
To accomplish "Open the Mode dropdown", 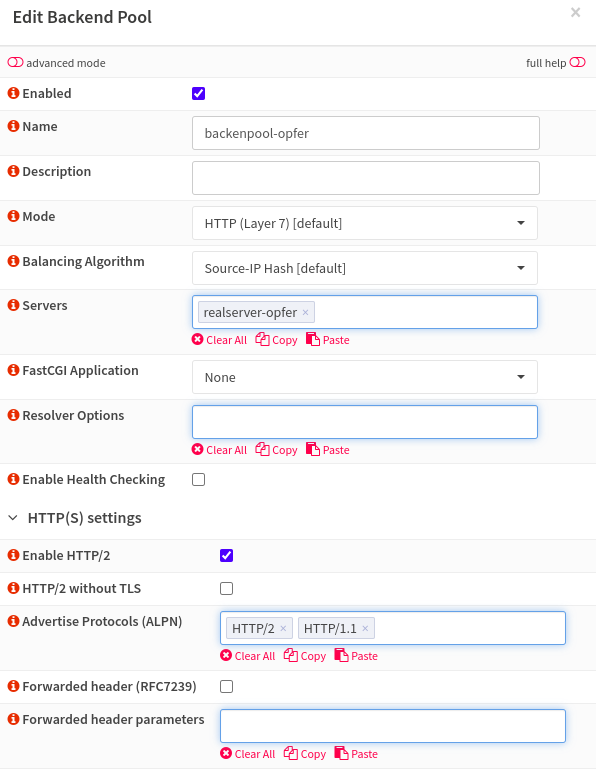I will 365,223.
